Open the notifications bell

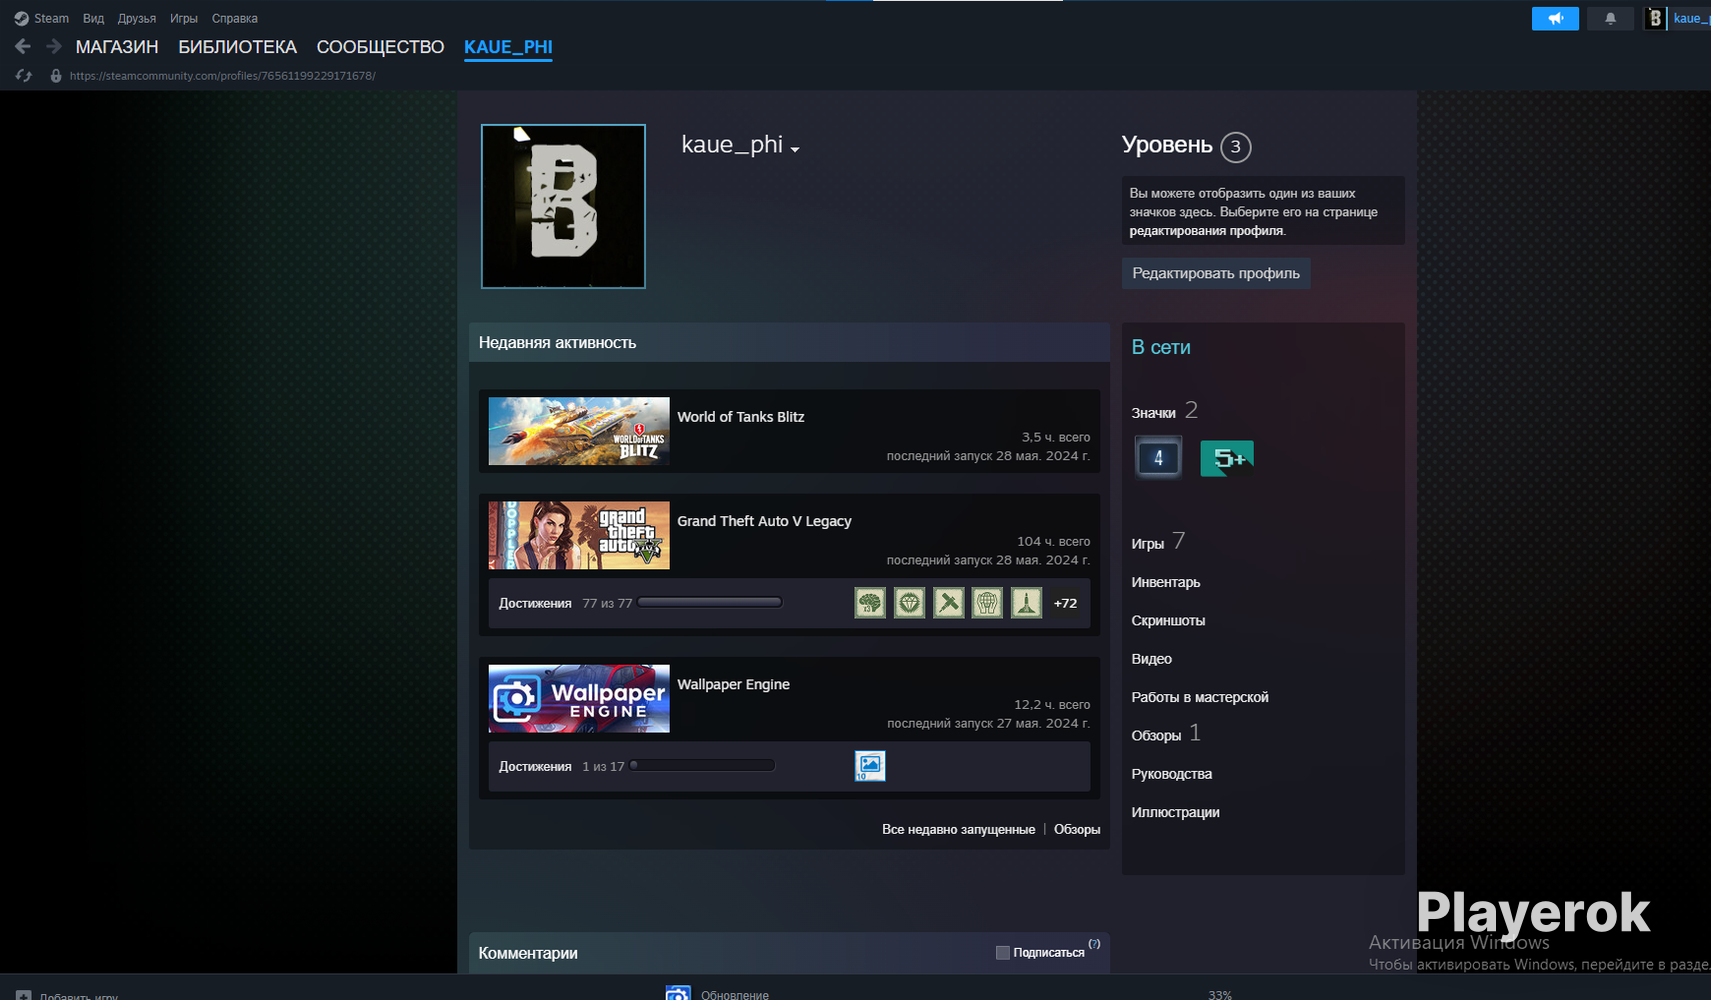(x=1610, y=18)
